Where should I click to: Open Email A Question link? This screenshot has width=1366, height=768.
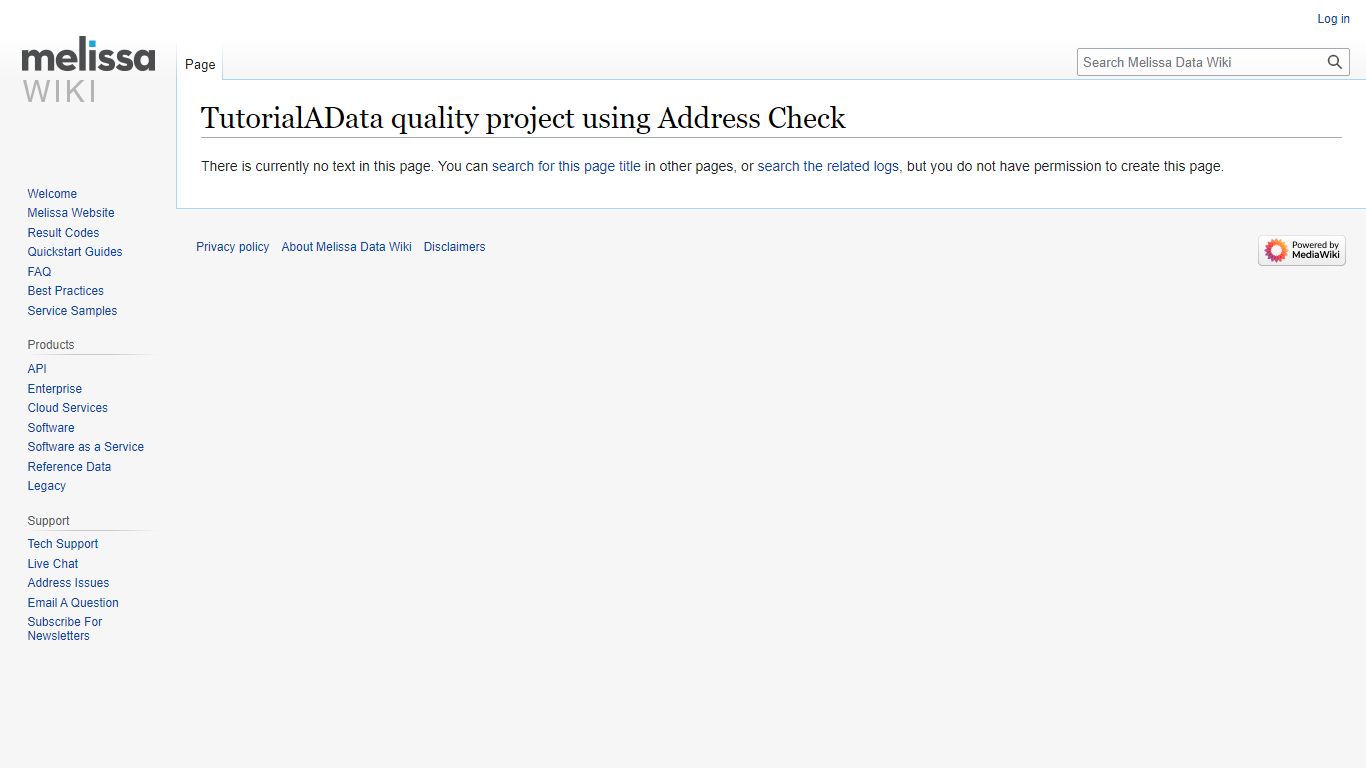(73, 603)
